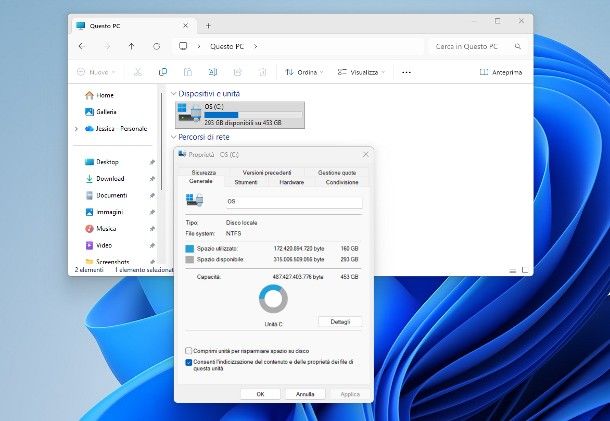The height and width of the screenshot is (421, 610).
Task: Unpin Download using its pin icon
Action: coord(152,179)
